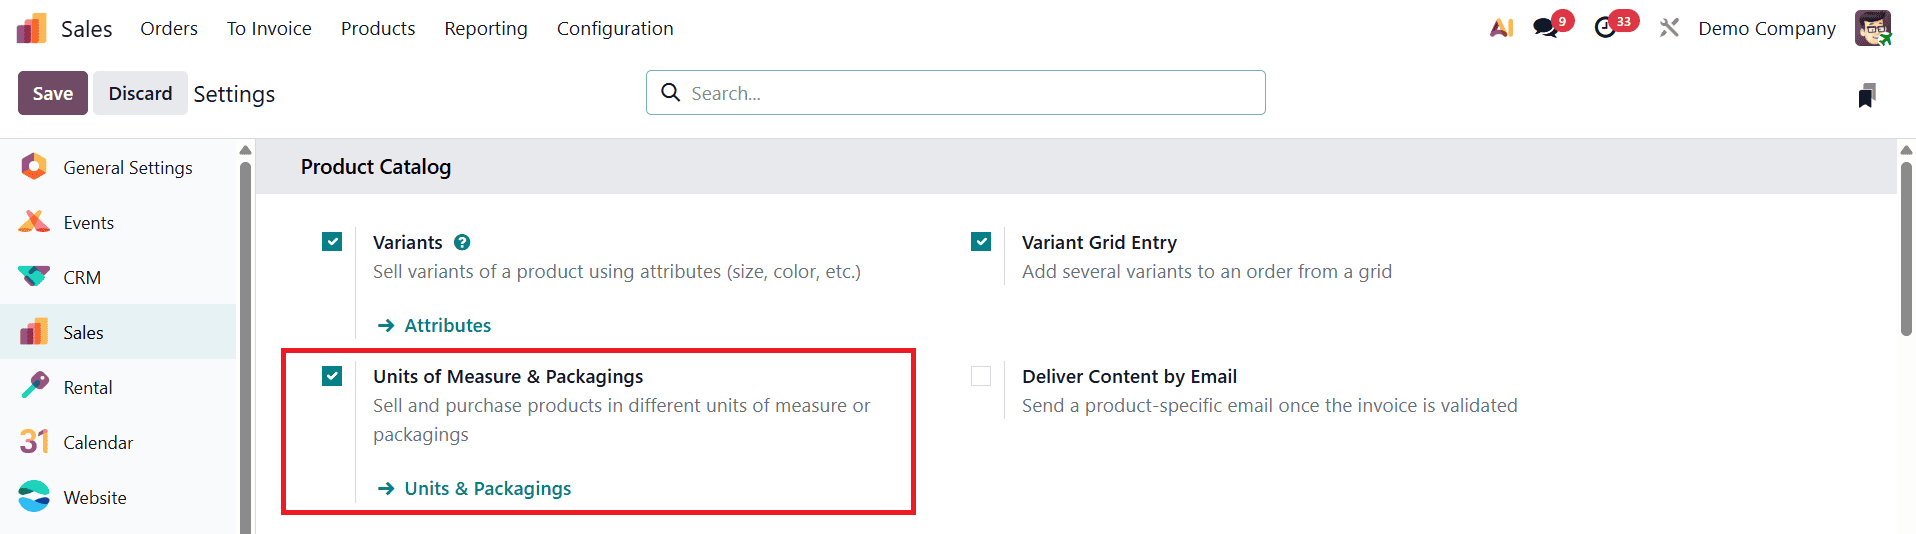Open the Configuration menu
The image size is (1916, 534).
[615, 29]
